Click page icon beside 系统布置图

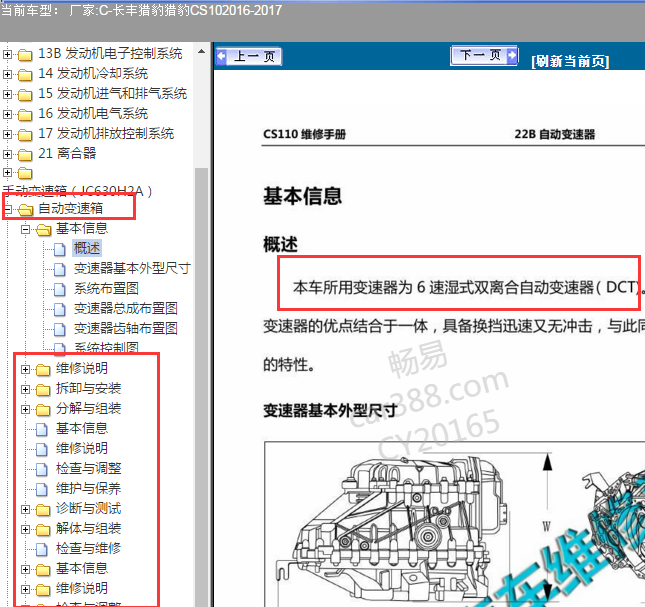pos(60,289)
